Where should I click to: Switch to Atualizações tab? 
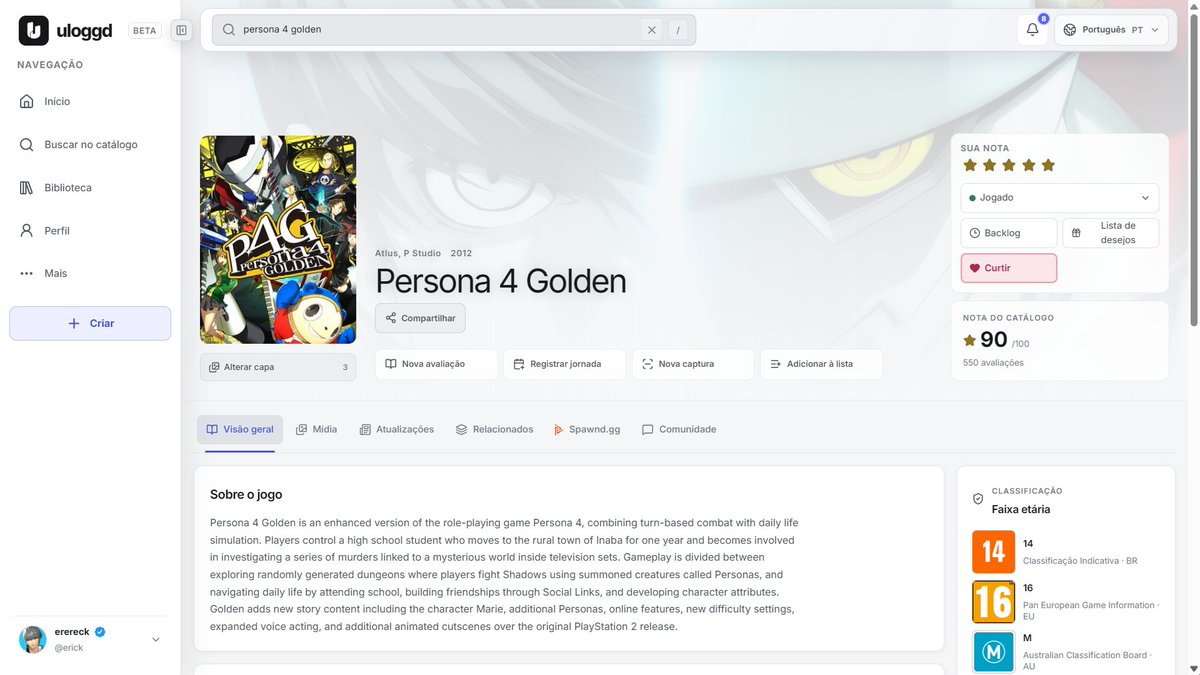(x=397, y=429)
